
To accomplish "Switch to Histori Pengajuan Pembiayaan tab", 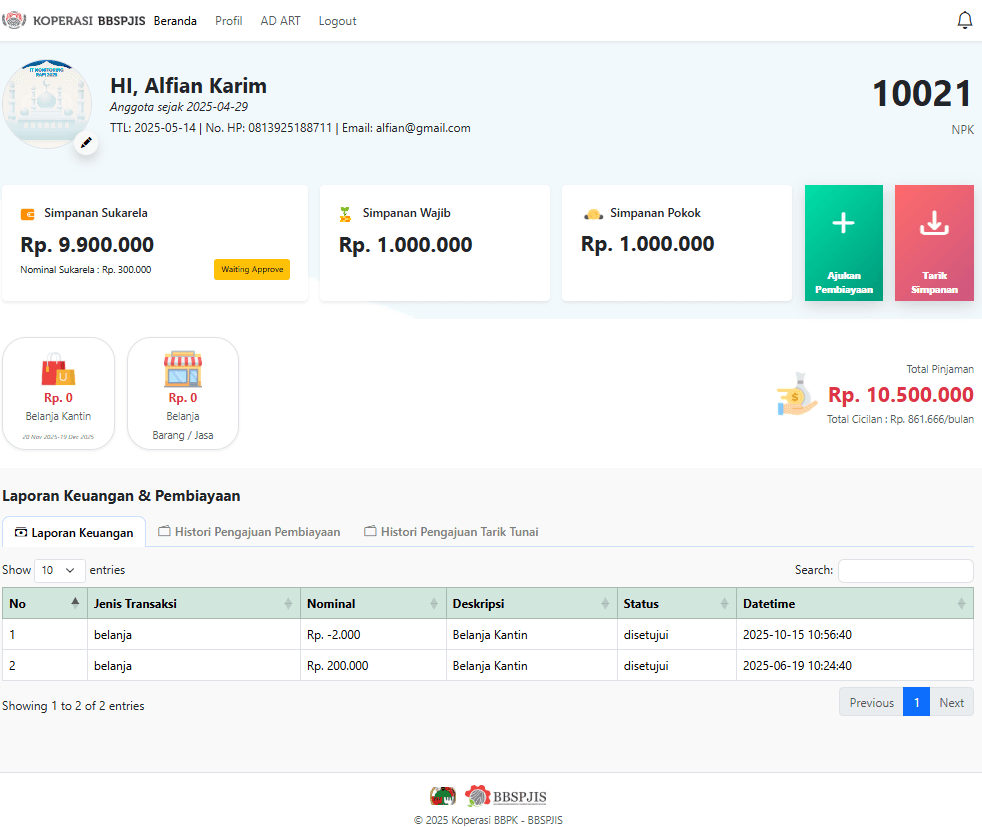I will pos(249,532).
